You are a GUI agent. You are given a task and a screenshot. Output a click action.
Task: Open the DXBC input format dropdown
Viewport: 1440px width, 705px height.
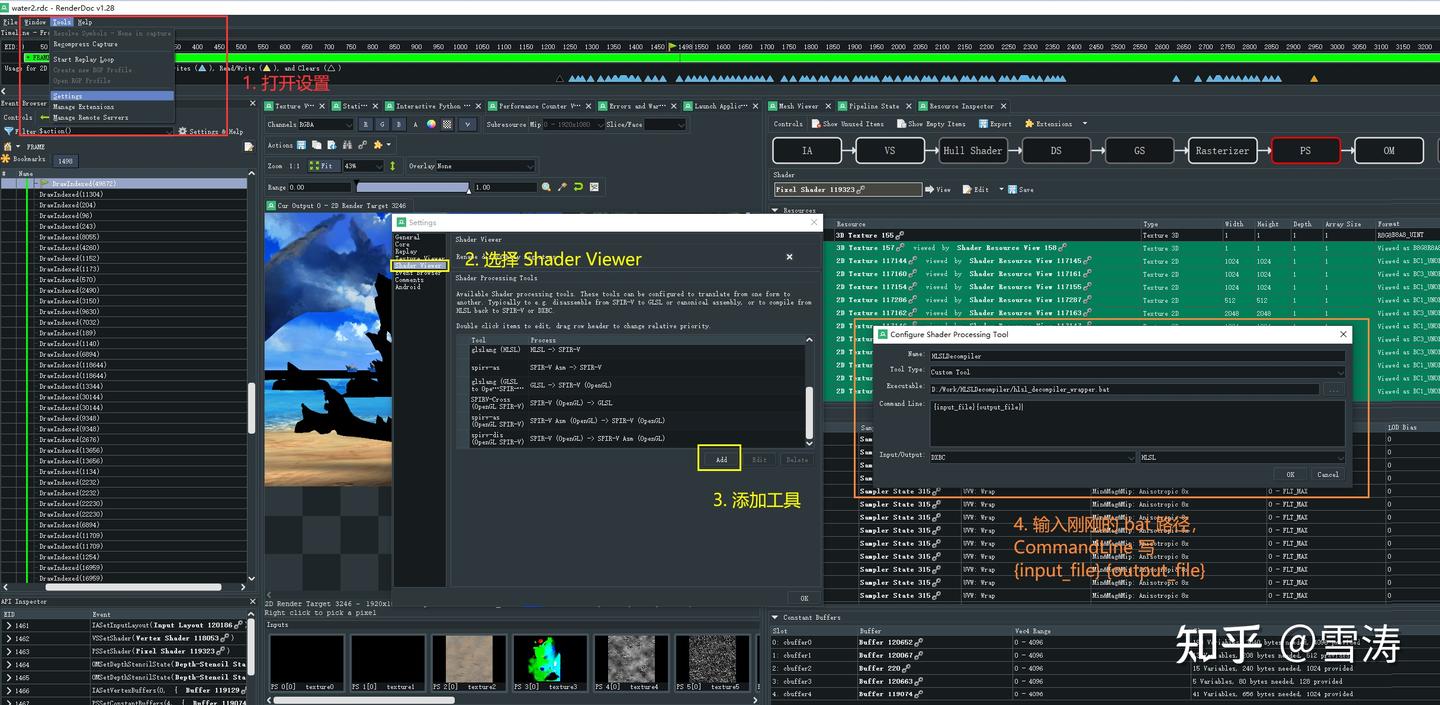(1032, 457)
